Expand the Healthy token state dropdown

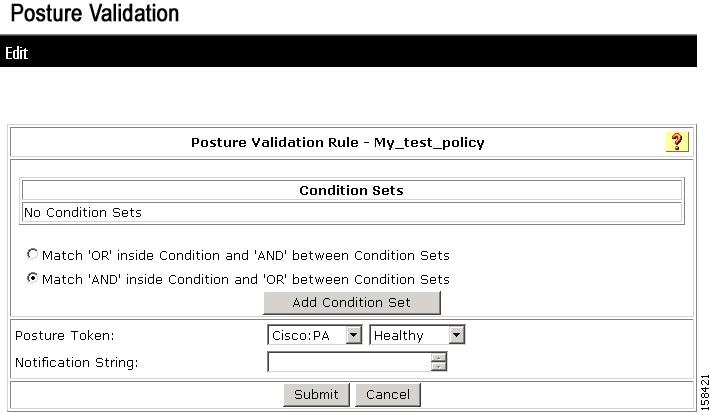click(x=456, y=336)
